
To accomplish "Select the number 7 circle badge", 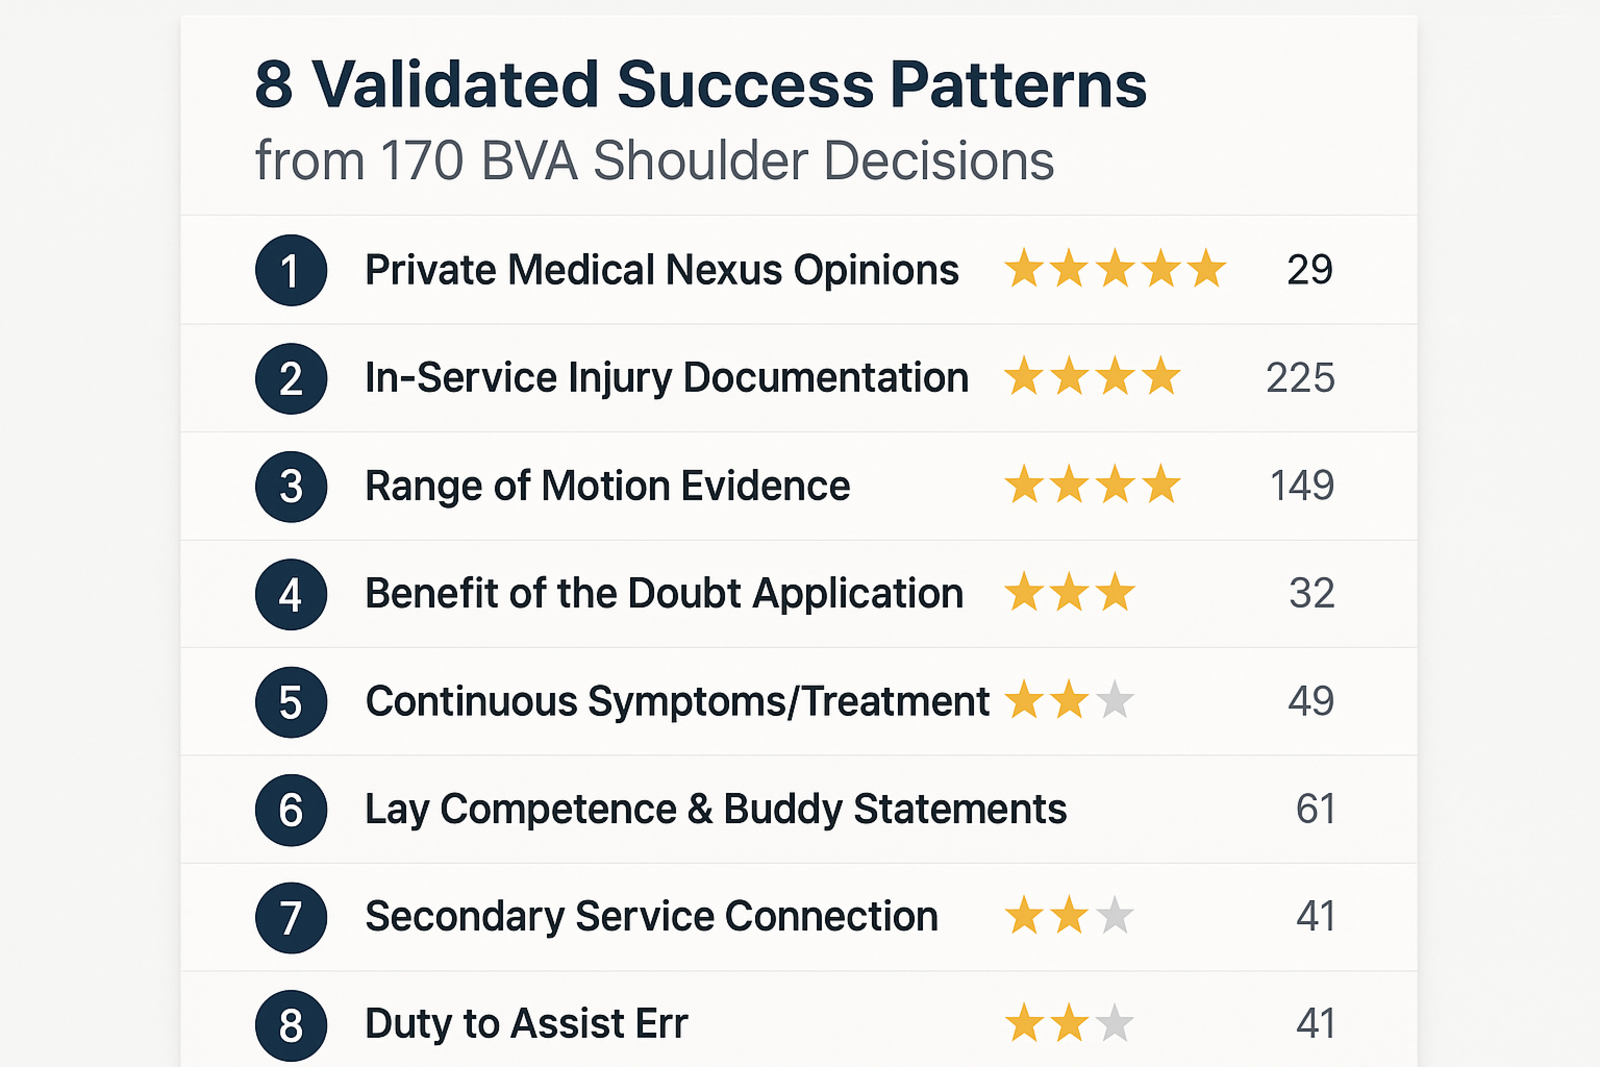I will click(x=291, y=917).
